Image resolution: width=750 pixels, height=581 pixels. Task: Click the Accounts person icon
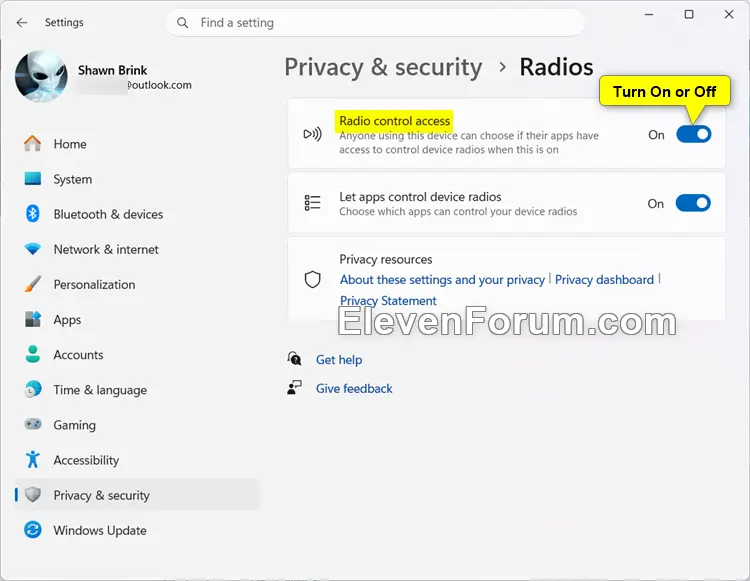(x=33, y=354)
